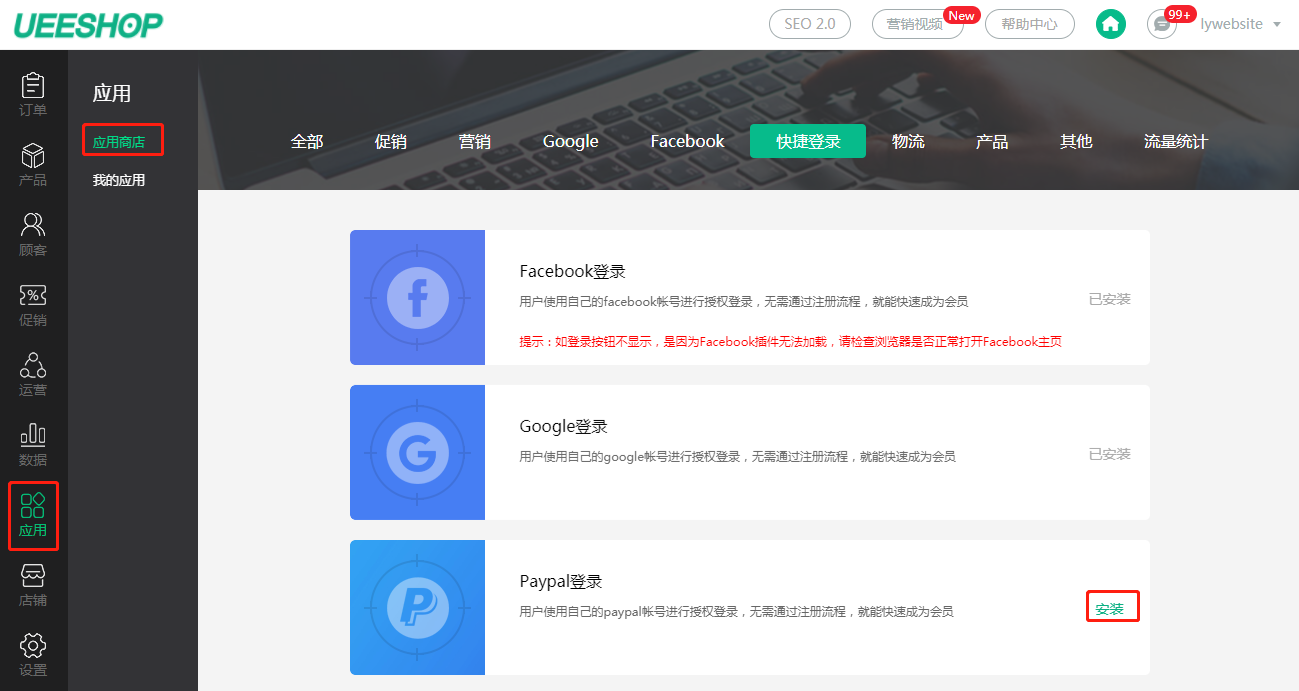Expand the lywebsite account dropdown

point(1240,24)
